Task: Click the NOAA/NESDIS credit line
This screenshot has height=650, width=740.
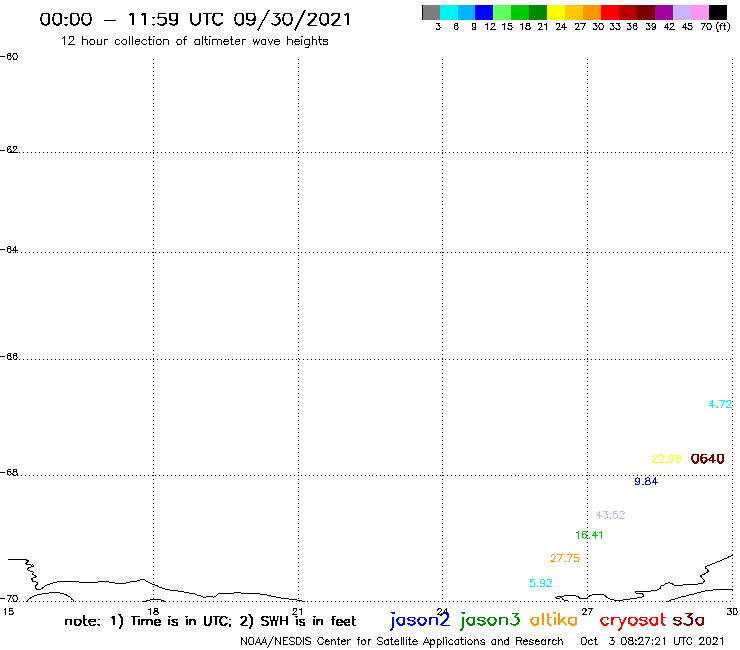Action: pyautogui.click(x=402, y=641)
